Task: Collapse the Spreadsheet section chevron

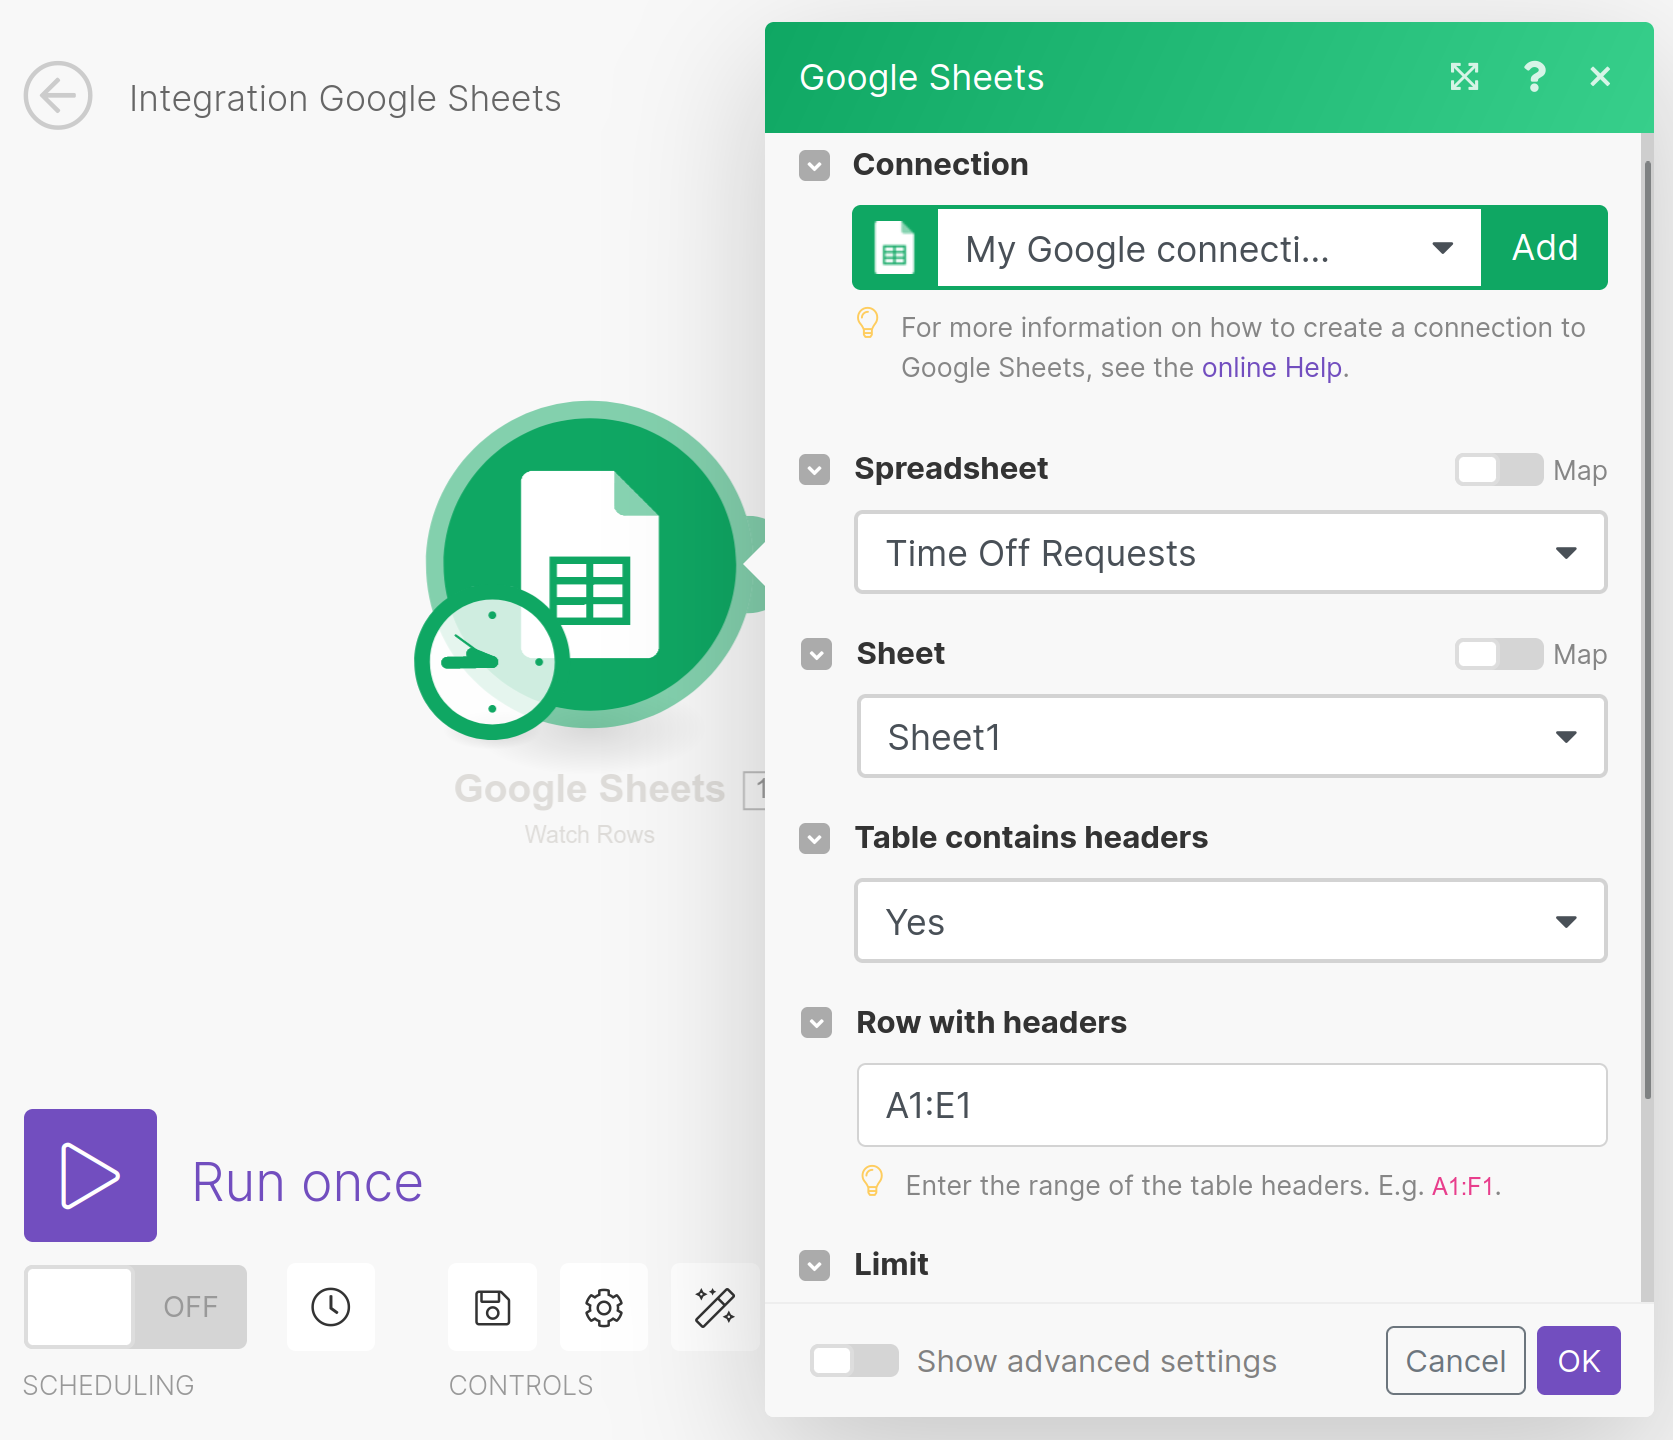Action: pos(815,469)
